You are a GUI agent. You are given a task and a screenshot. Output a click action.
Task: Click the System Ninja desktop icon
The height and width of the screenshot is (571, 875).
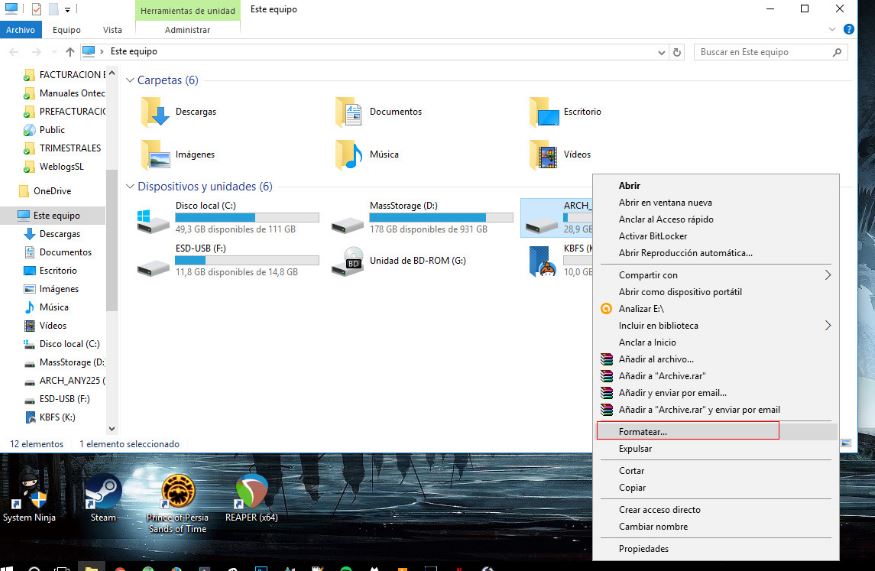click(29, 493)
